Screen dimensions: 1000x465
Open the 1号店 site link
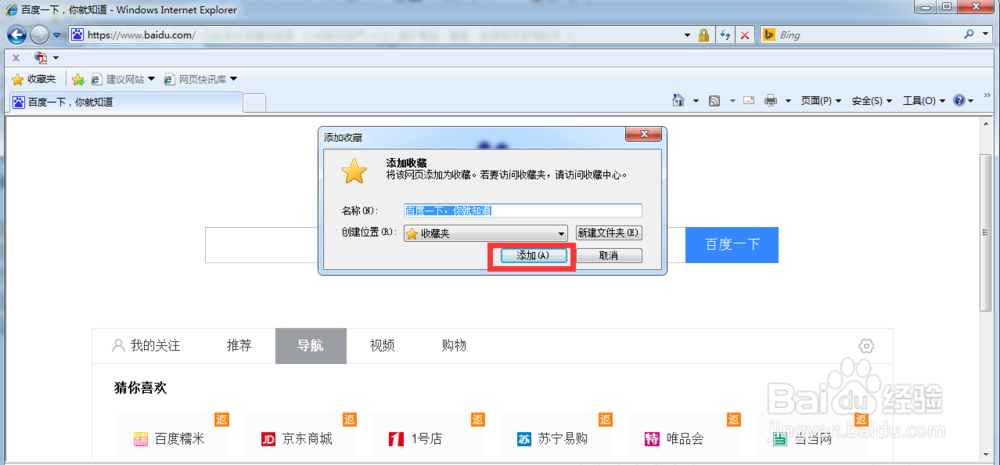click(416, 439)
